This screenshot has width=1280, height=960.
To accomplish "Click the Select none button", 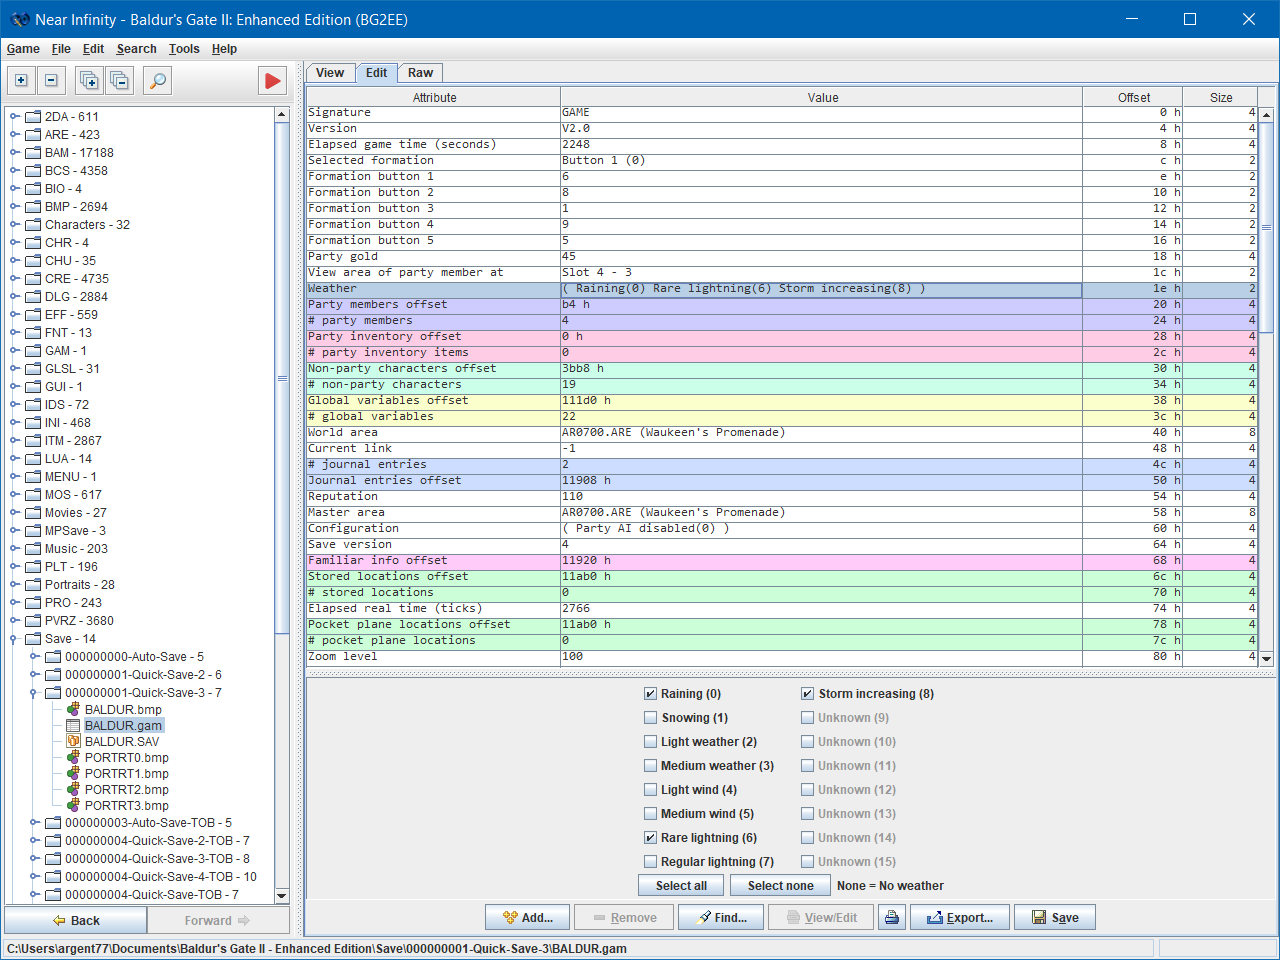I will (780, 886).
